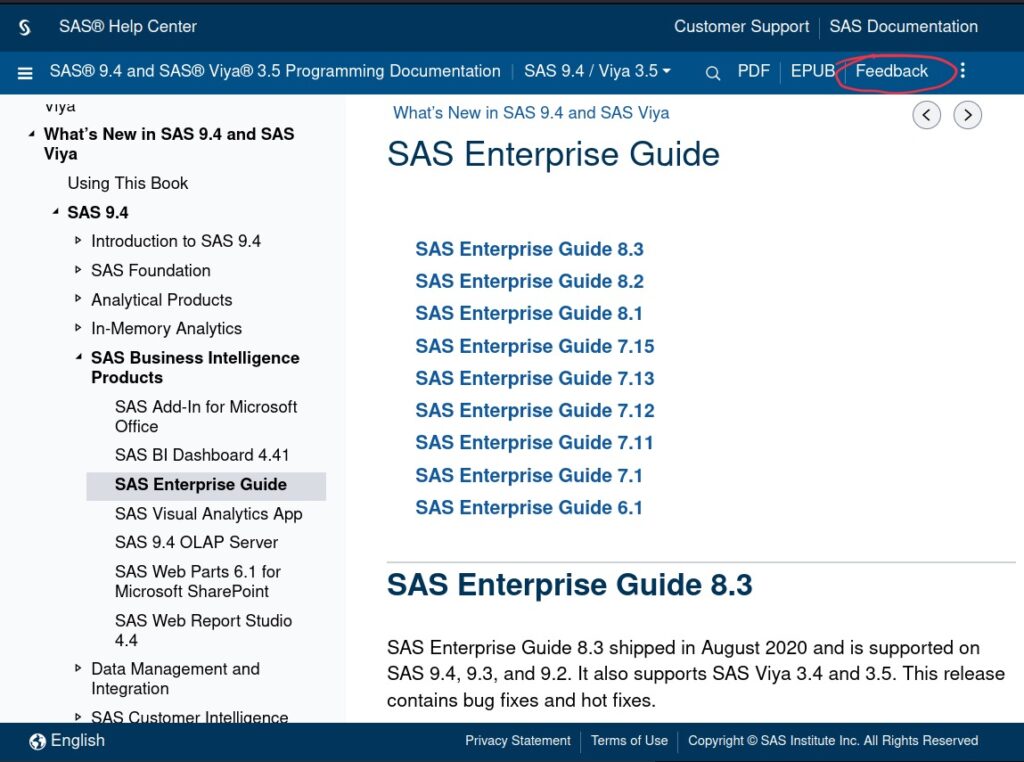Expand the Analytical Products node
Image resolution: width=1024 pixels, height=762 pixels.
tap(78, 299)
